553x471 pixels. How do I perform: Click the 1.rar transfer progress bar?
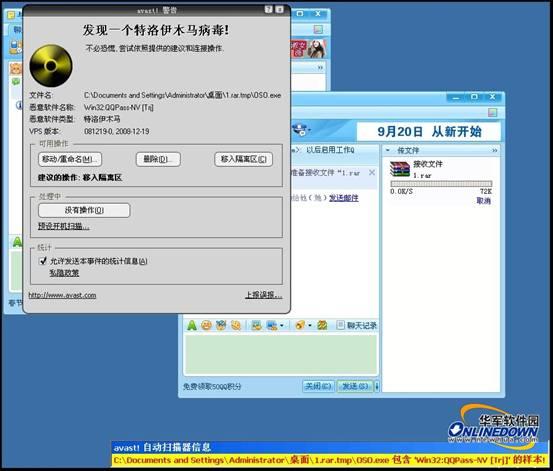coord(441,184)
